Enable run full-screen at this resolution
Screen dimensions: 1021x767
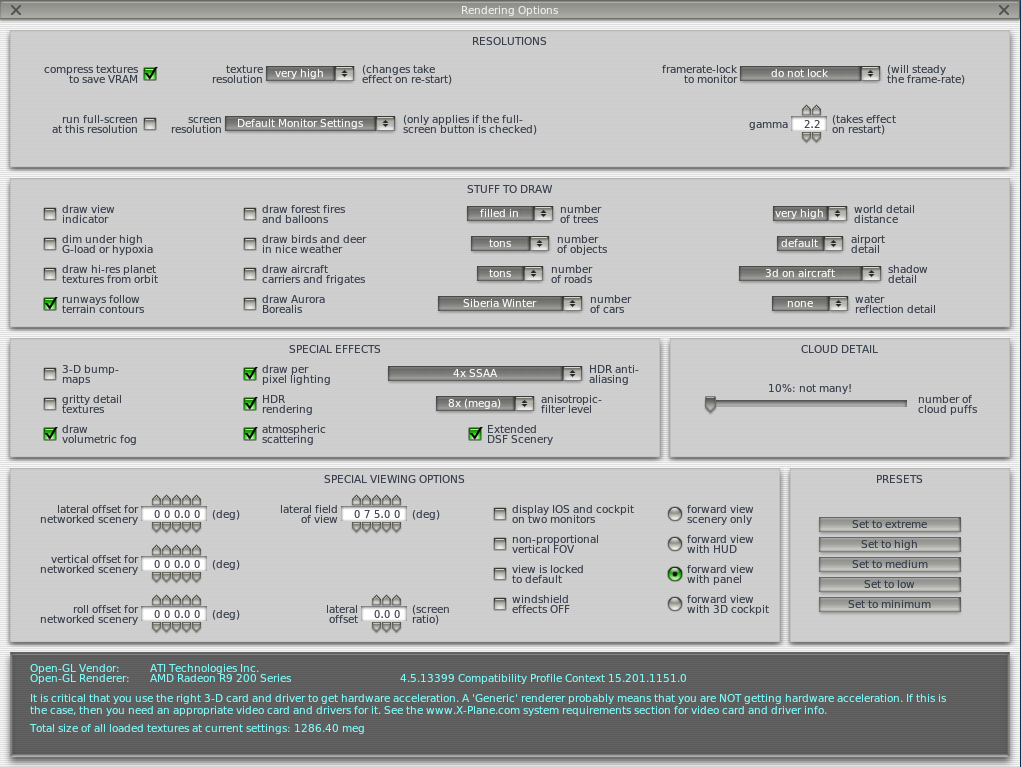coord(150,124)
